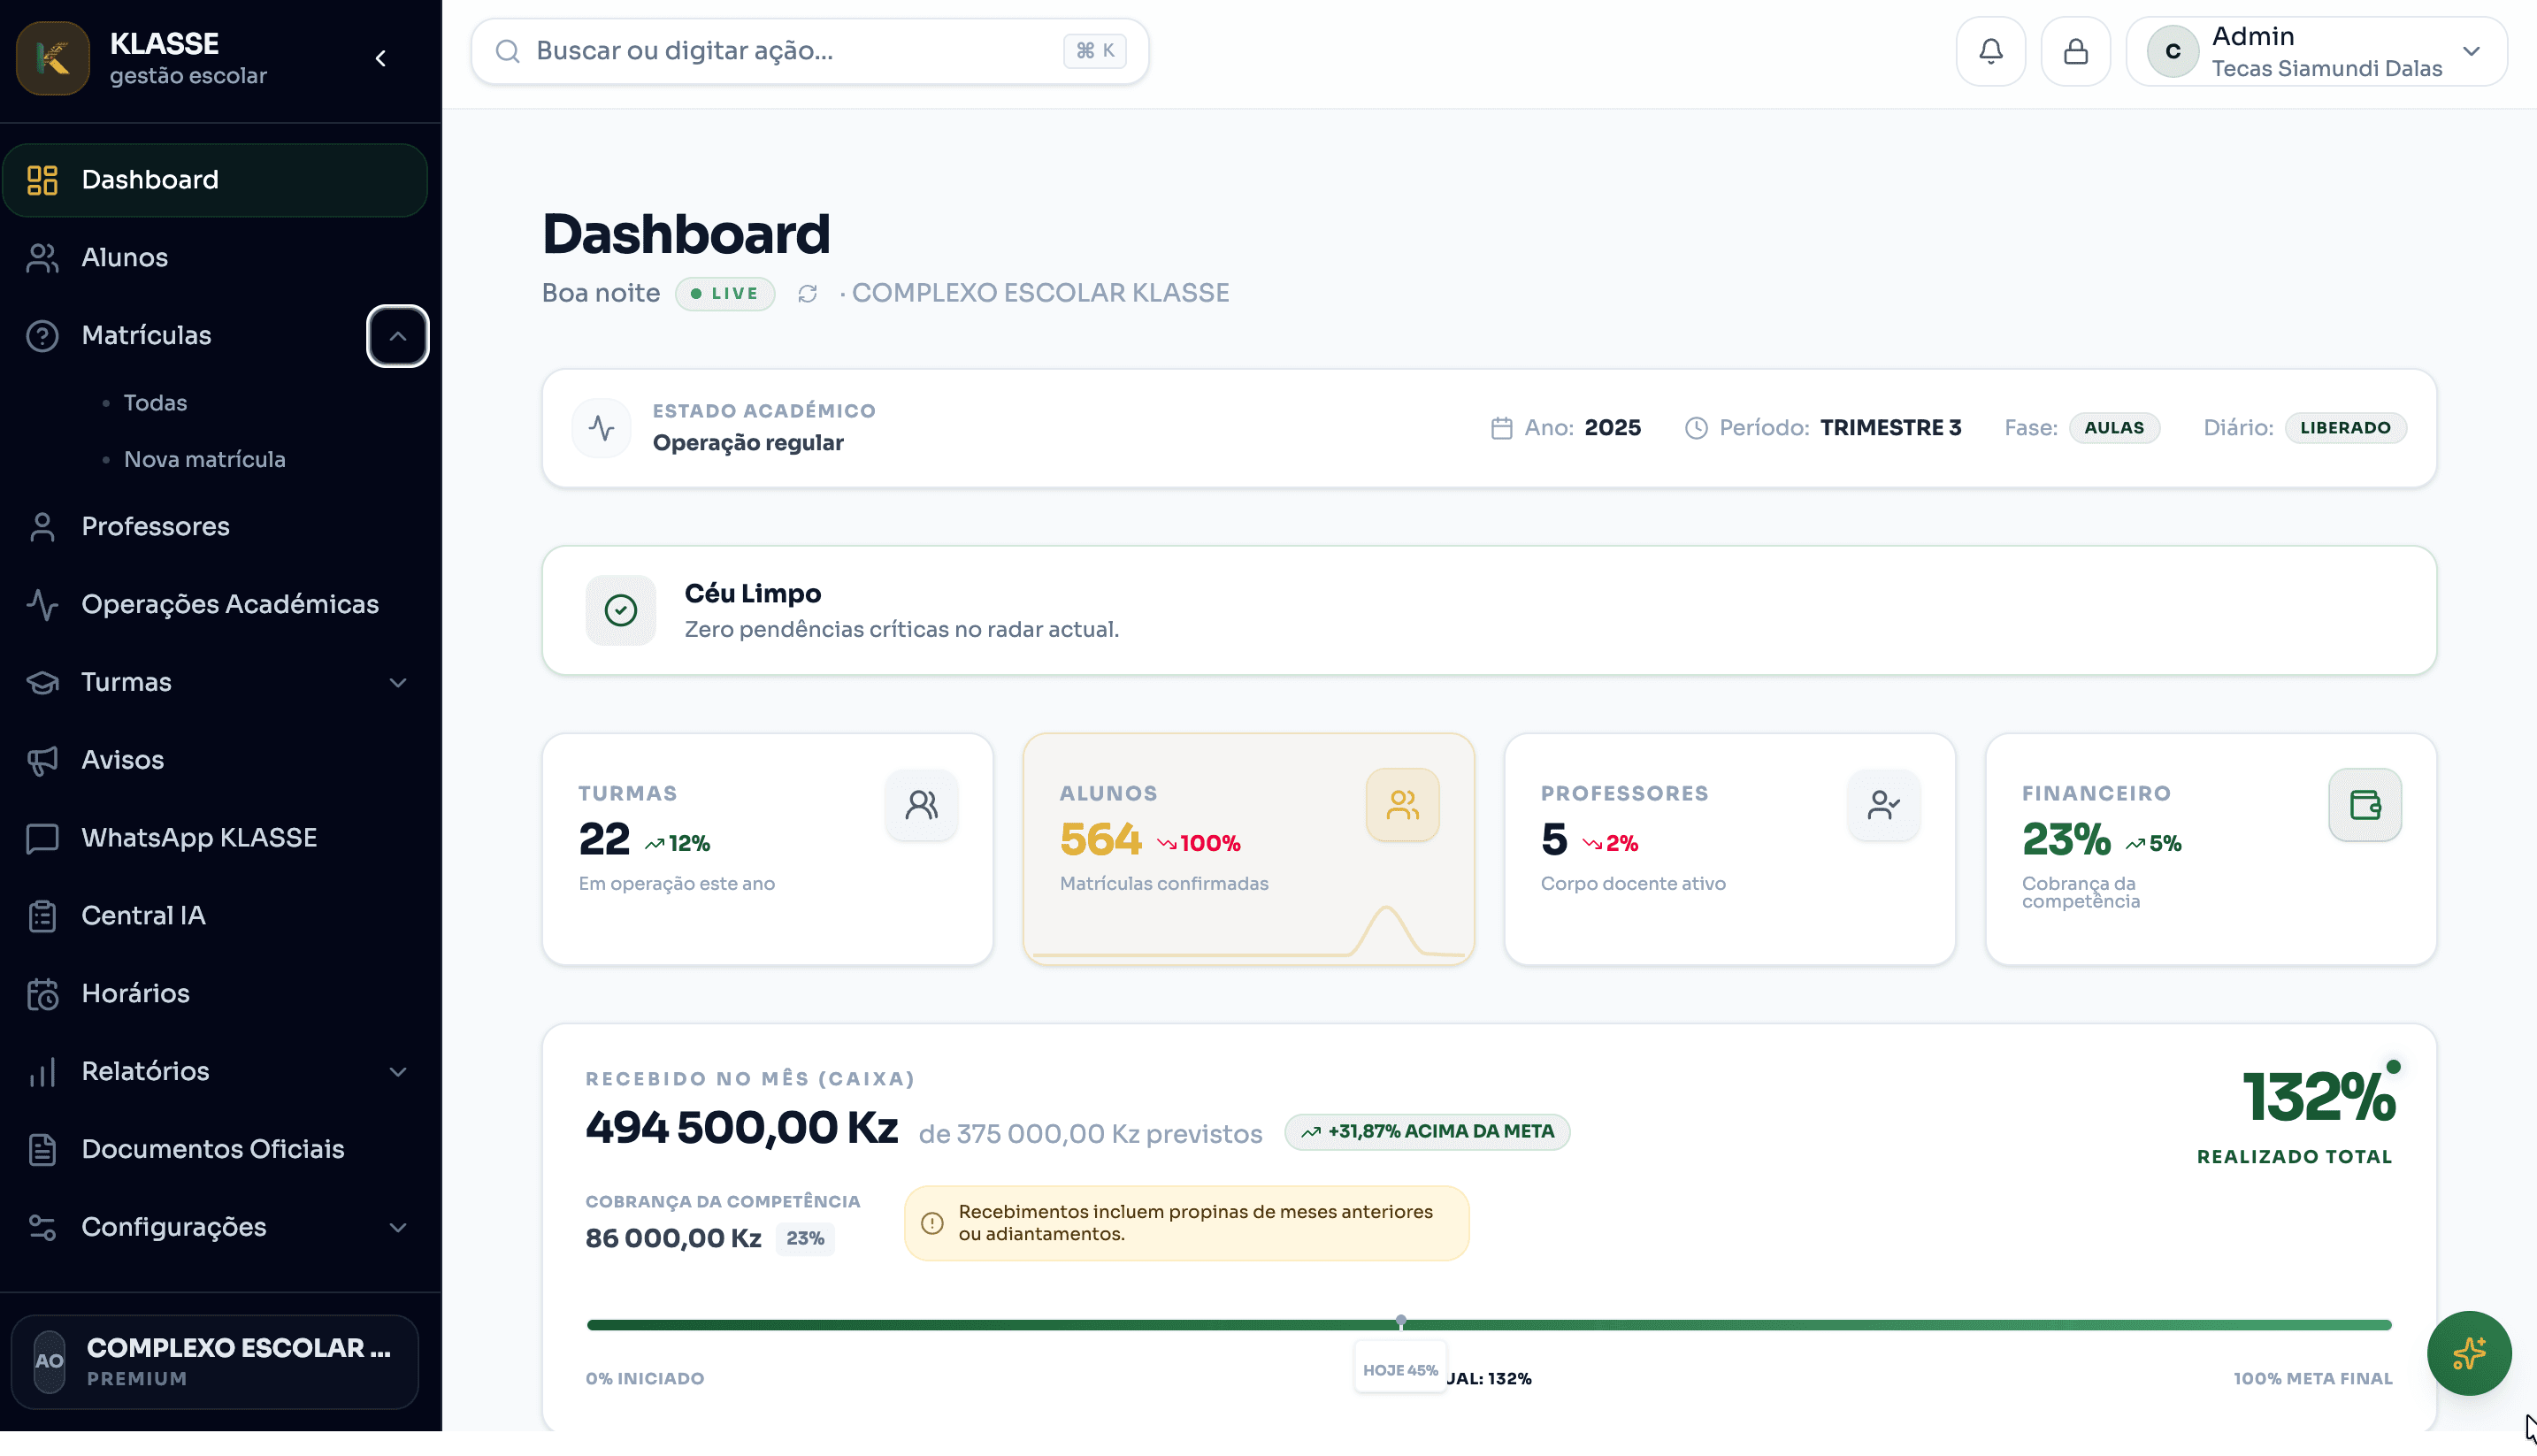Click the AULAS phase badge
This screenshot has width=2537, height=1456.
(x=2113, y=428)
